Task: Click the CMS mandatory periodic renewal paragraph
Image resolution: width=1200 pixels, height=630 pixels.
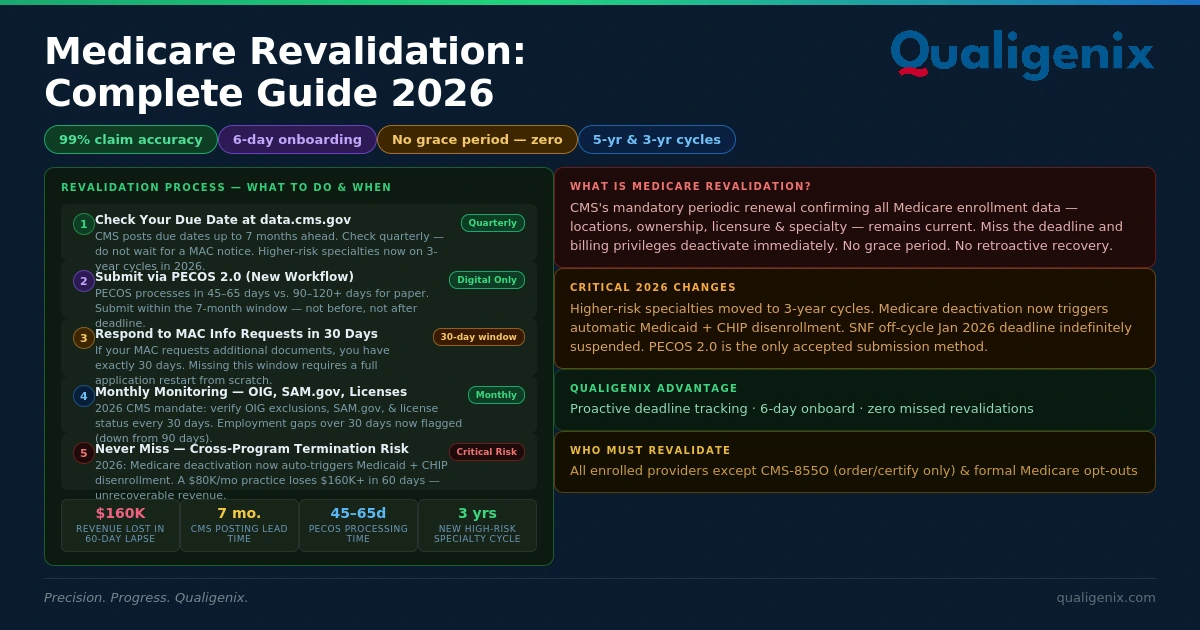Action: 846,227
